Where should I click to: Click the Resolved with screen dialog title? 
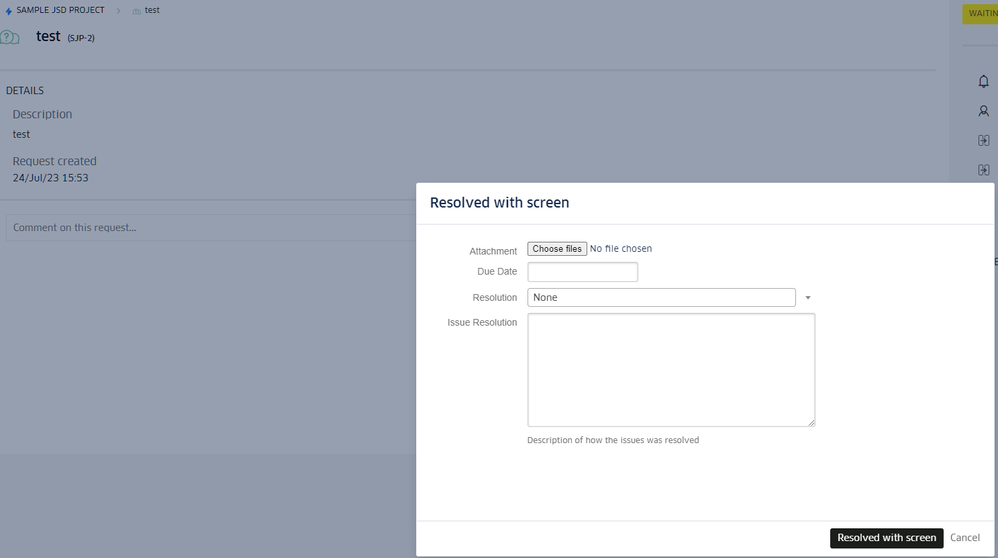point(500,202)
